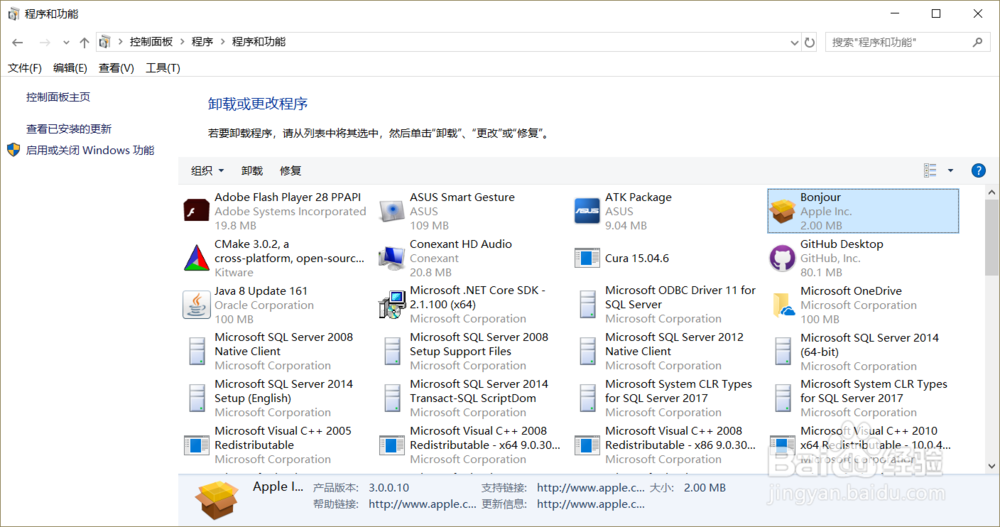Go back with the left arrow button
Image resolution: width=1000 pixels, height=527 pixels.
tap(17, 42)
